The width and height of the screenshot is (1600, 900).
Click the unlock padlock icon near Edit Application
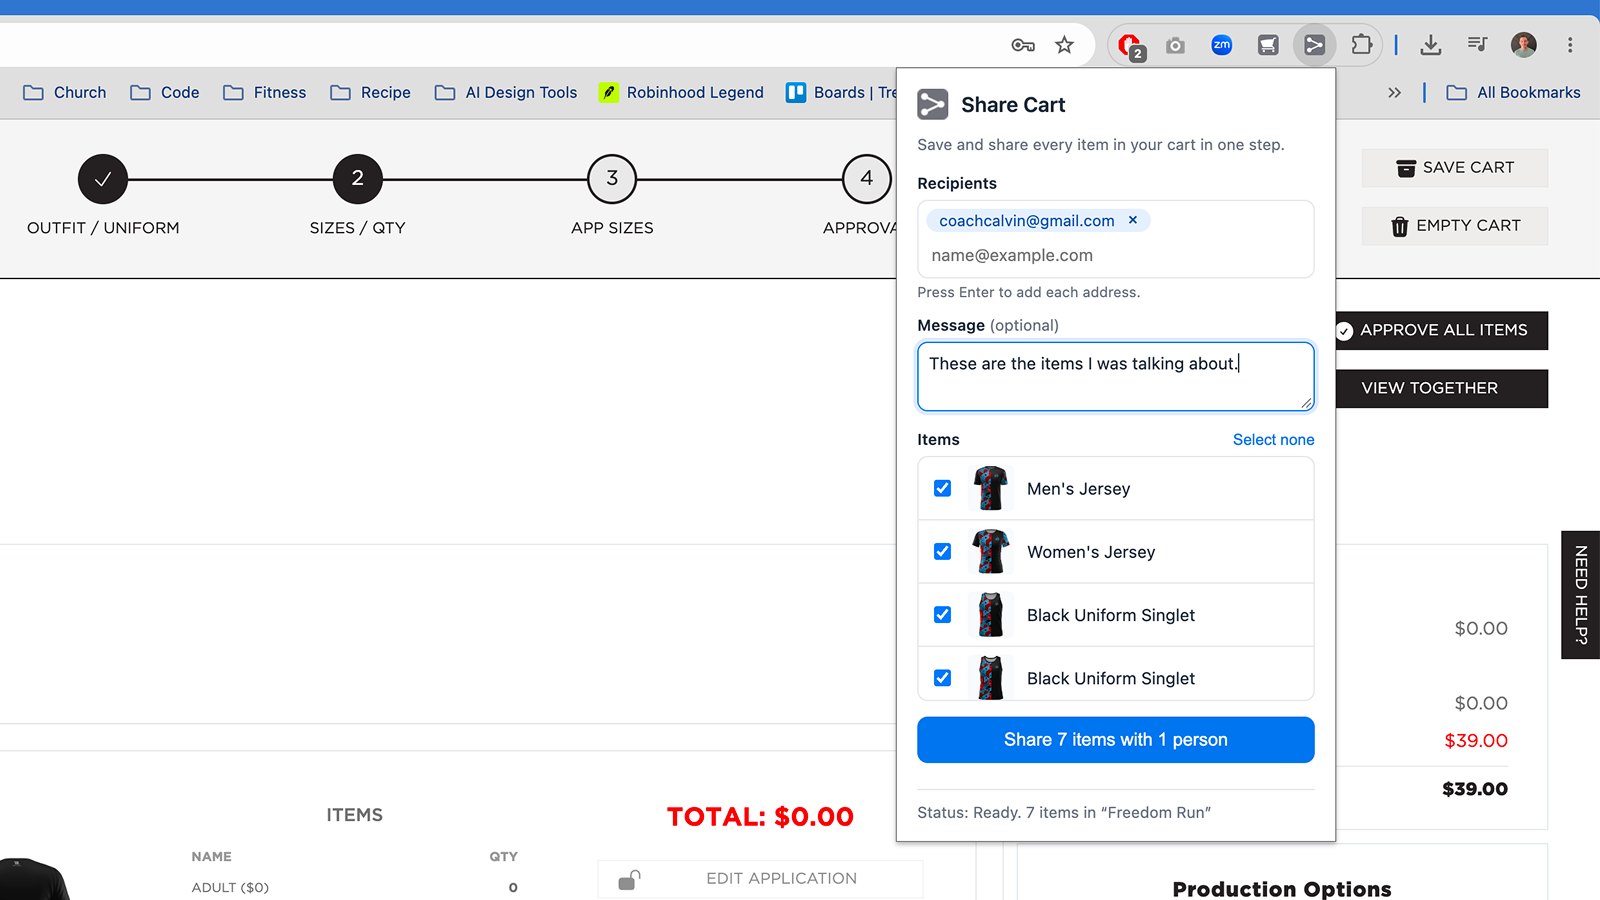point(629,879)
